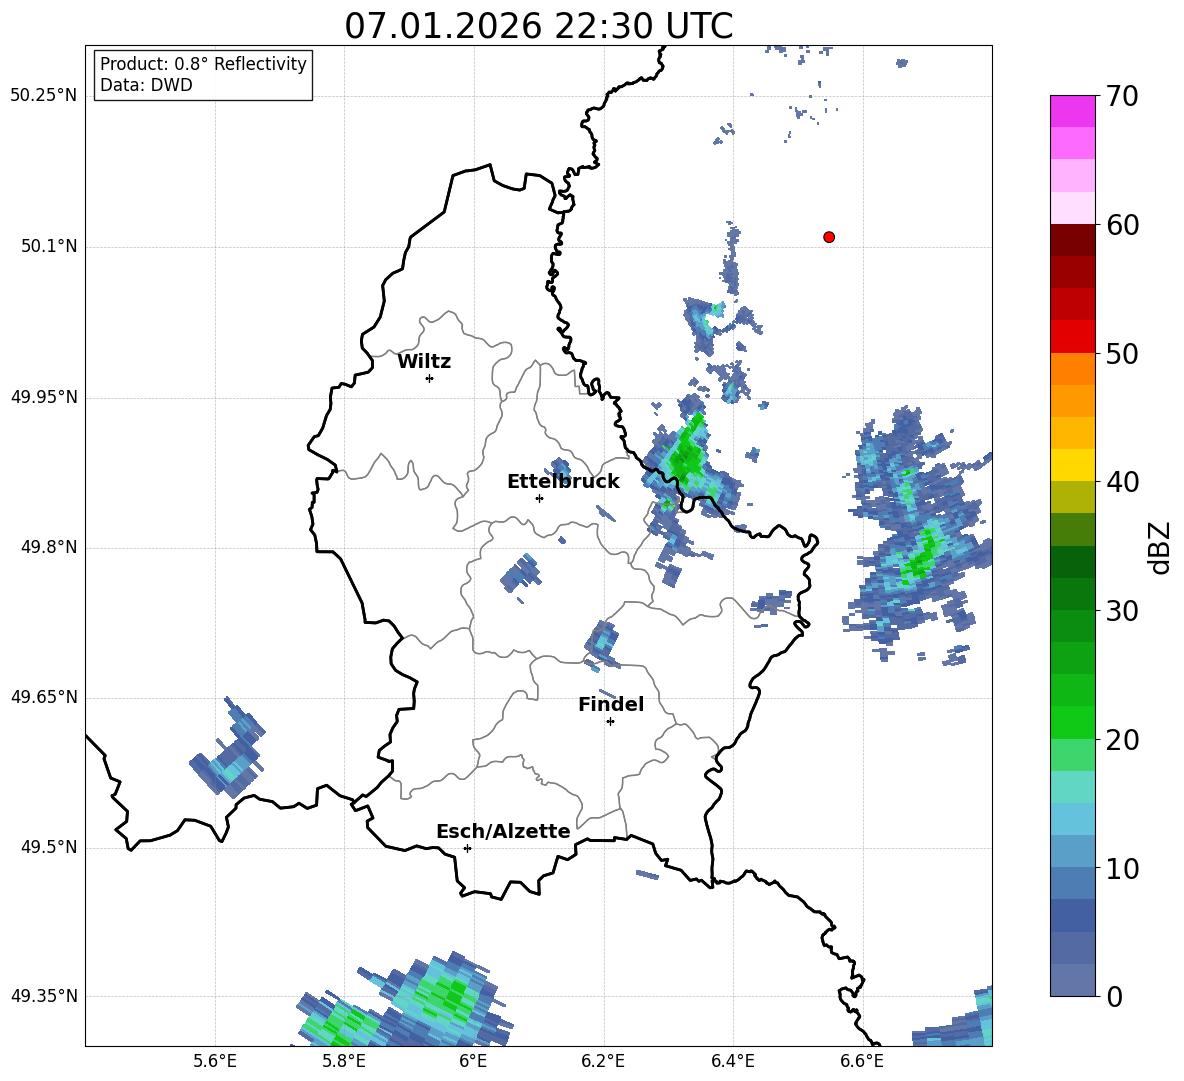Click the Wiltz location cross marker
This screenshot has width=1184, height=1081.
430,378
